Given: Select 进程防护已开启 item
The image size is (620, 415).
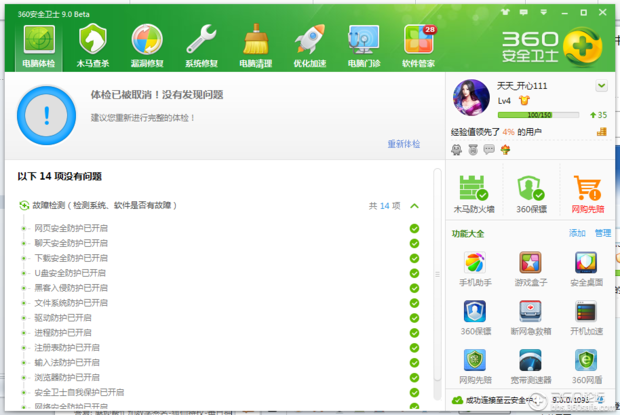Looking at the screenshot, I should [x=62, y=333].
